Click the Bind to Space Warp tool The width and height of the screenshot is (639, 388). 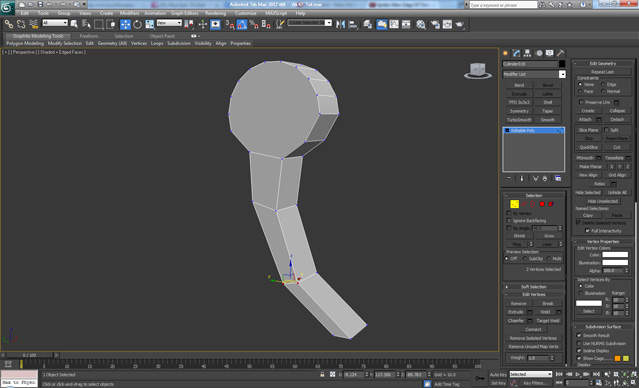point(33,24)
